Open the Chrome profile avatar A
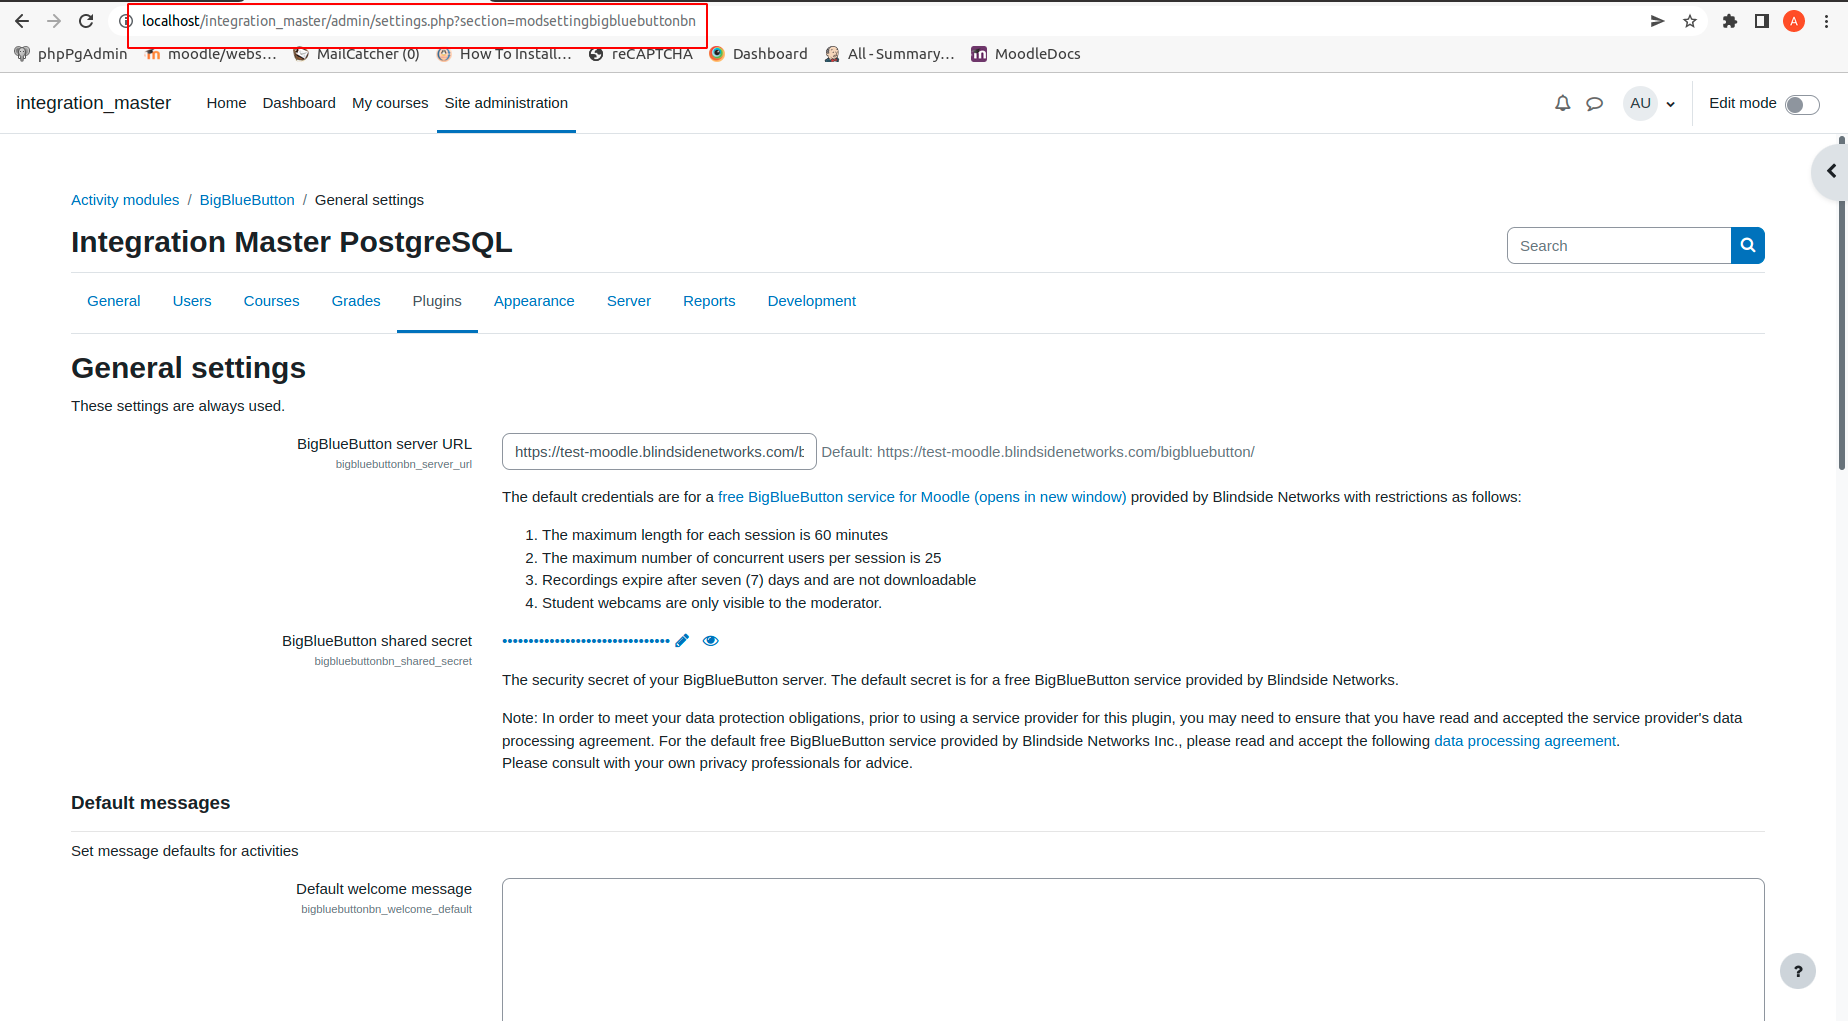 (x=1794, y=21)
